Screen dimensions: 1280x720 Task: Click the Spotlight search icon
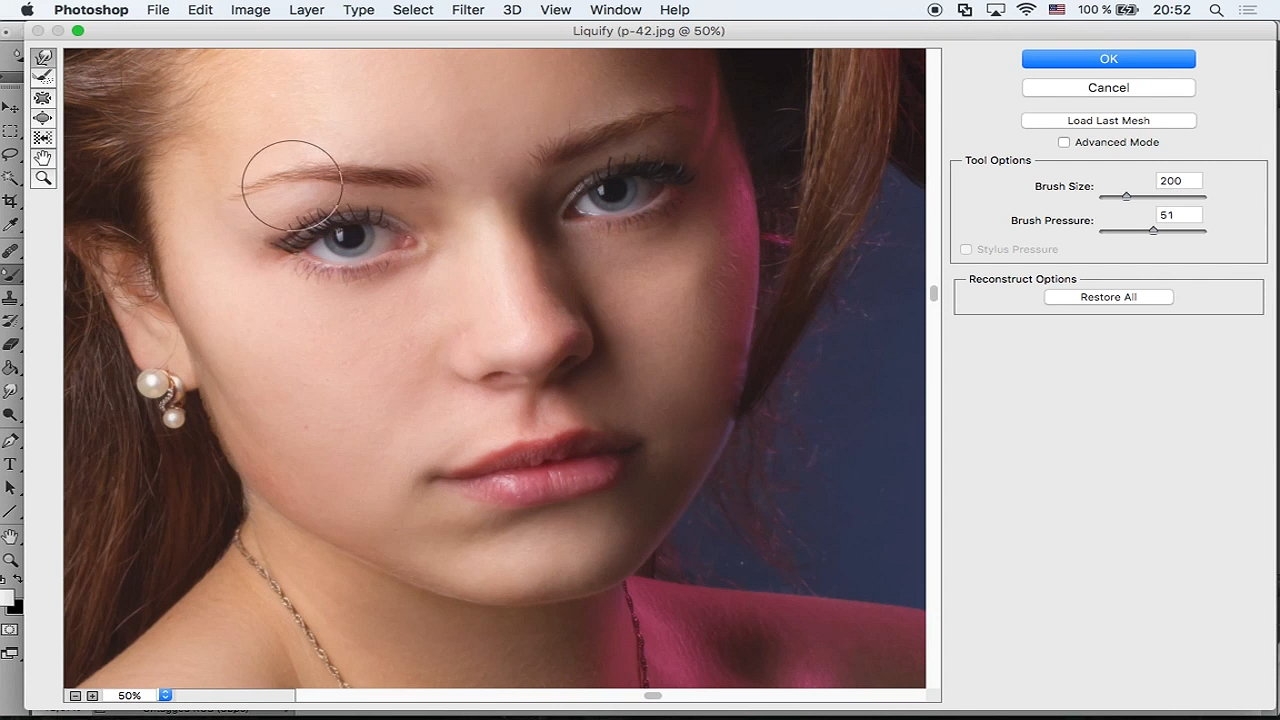[x=1216, y=10]
